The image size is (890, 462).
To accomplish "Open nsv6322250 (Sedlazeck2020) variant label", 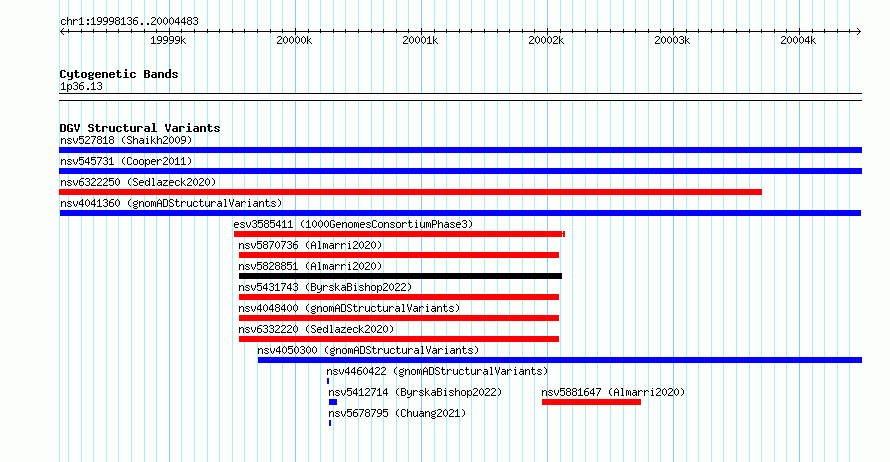I will point(138,182).
